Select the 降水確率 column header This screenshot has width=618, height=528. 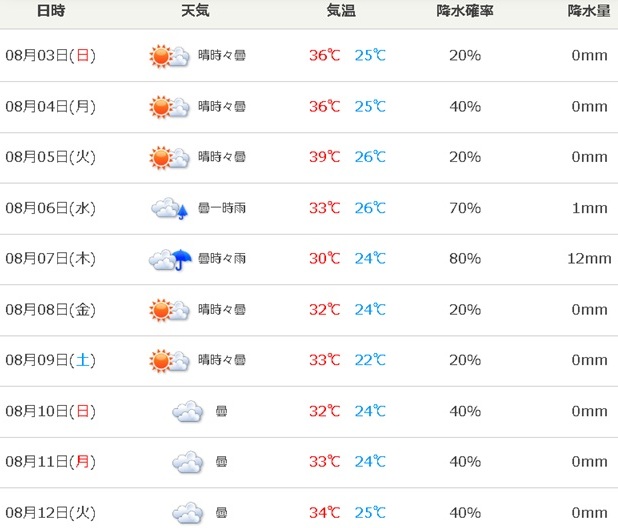(465, 11)
